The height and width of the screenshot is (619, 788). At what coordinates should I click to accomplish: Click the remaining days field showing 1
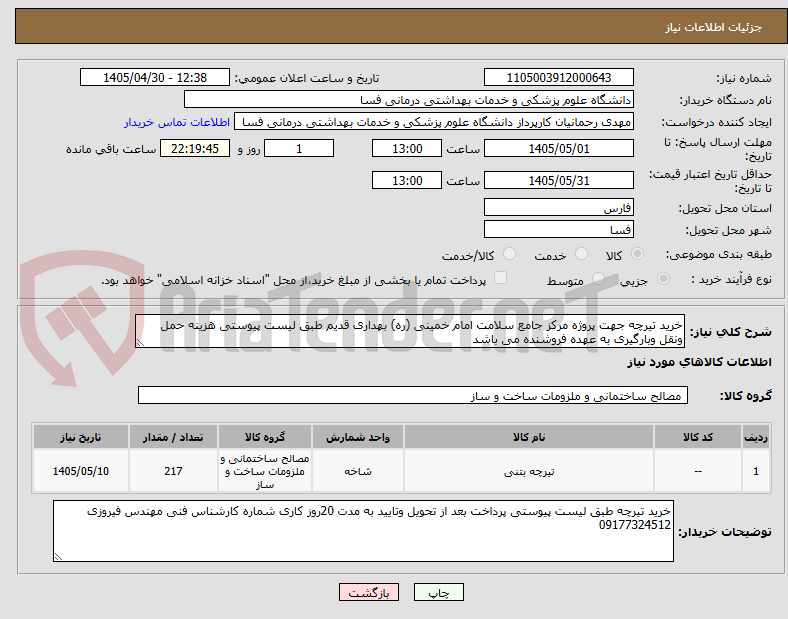coord(299,148)
